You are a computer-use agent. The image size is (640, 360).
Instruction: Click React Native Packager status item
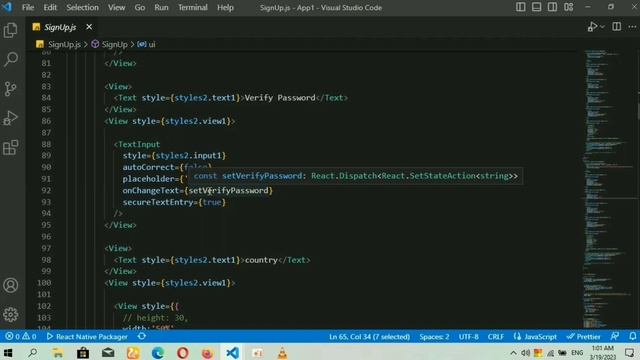pyautogui.click(x=87, y=337)
